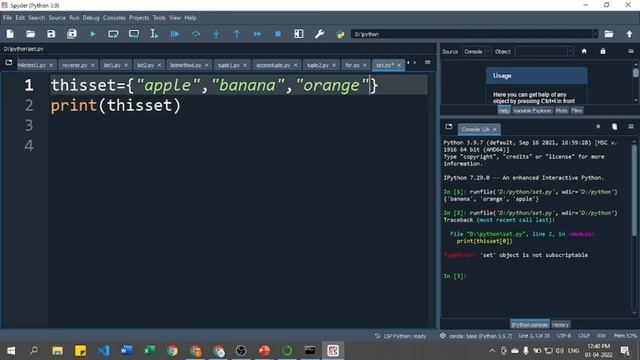Open file using the folder toolbar icon
640x360 pixels.
30,34
